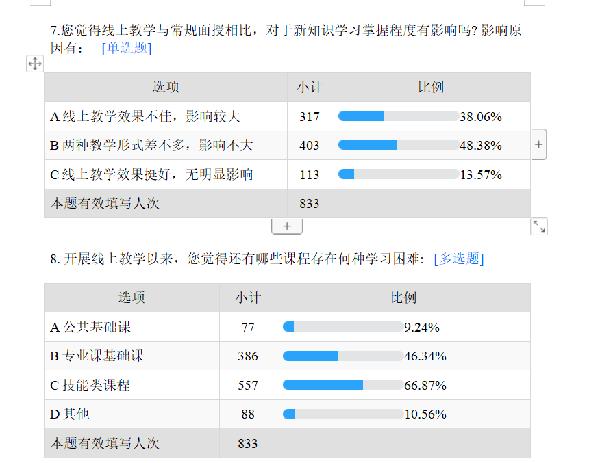600x463 pixels.
Task: Click the add row plus button below table
Action: pos(286,226)
